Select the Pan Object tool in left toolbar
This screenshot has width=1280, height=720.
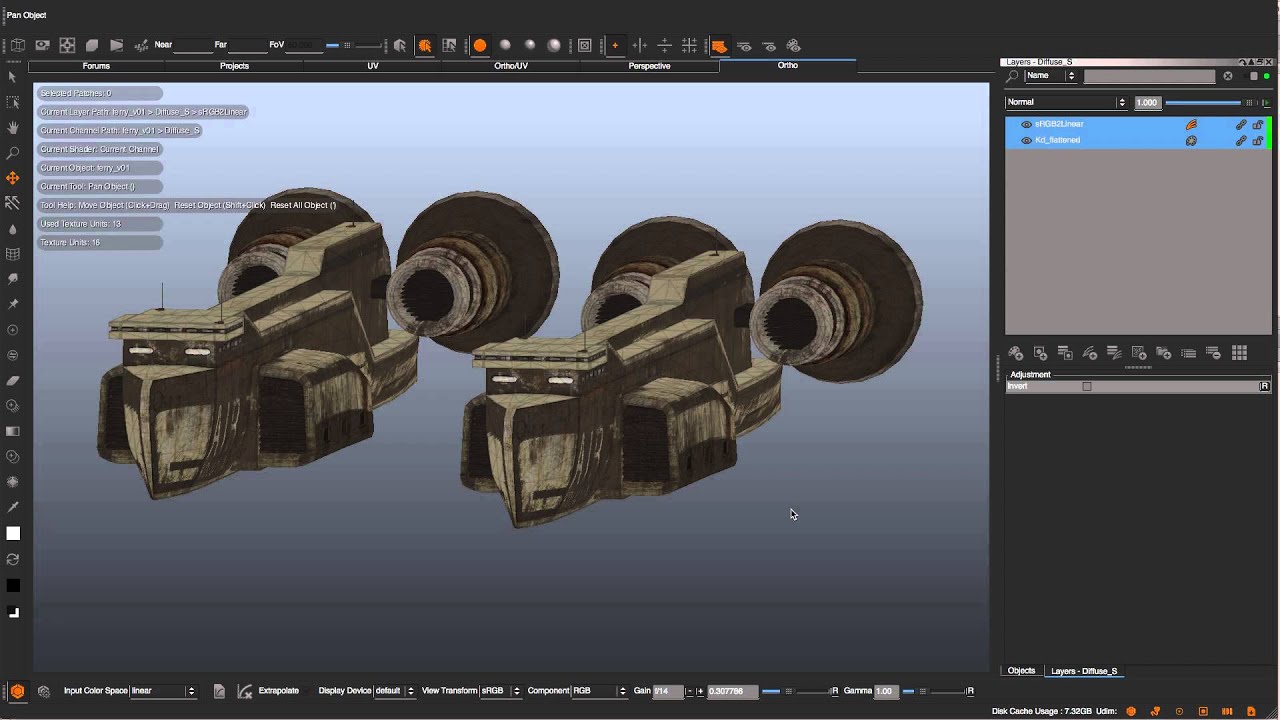click(13, 178)
